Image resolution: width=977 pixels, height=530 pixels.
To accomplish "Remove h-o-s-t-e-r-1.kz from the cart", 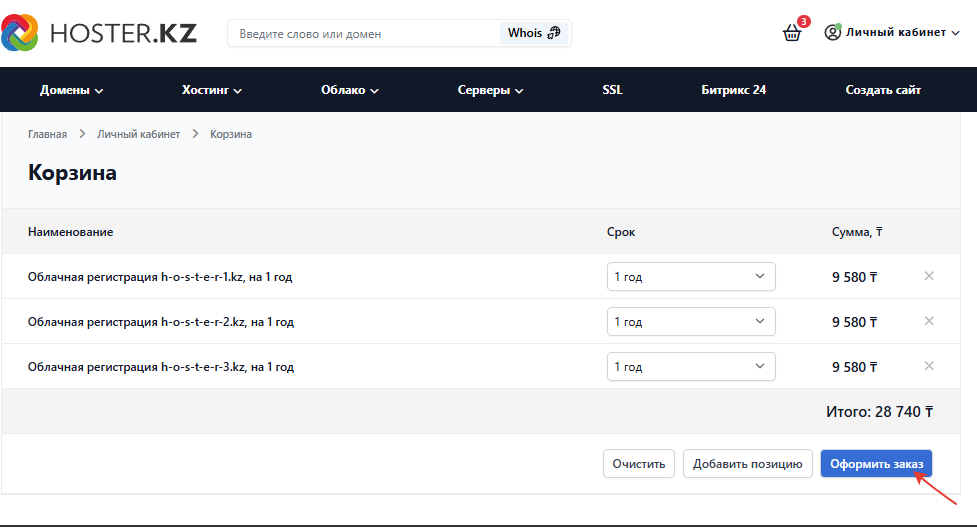I will (x=928, y=276).
